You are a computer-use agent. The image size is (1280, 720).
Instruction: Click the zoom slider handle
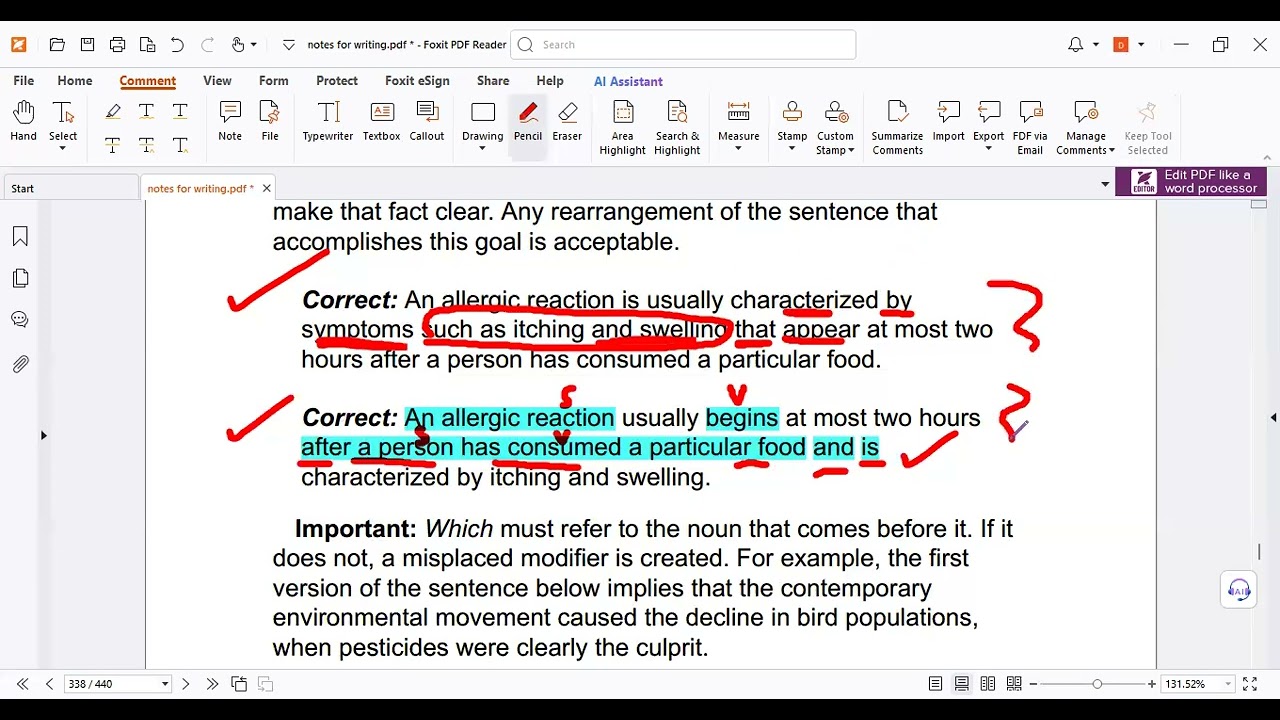[x=1097, y=684]
